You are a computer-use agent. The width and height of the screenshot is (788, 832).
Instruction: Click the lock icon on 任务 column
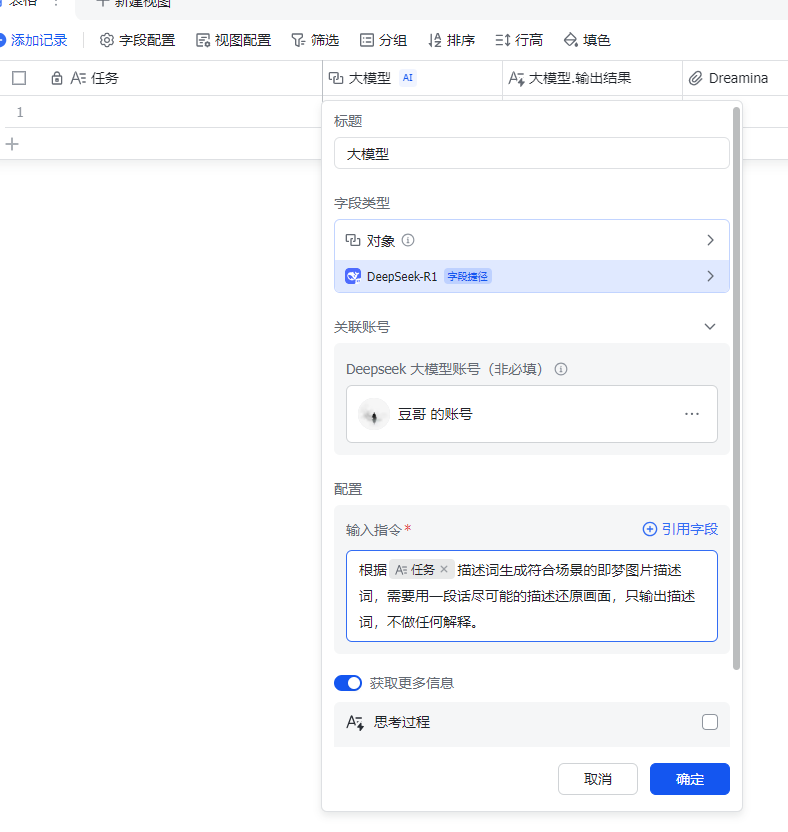[57, 79]
